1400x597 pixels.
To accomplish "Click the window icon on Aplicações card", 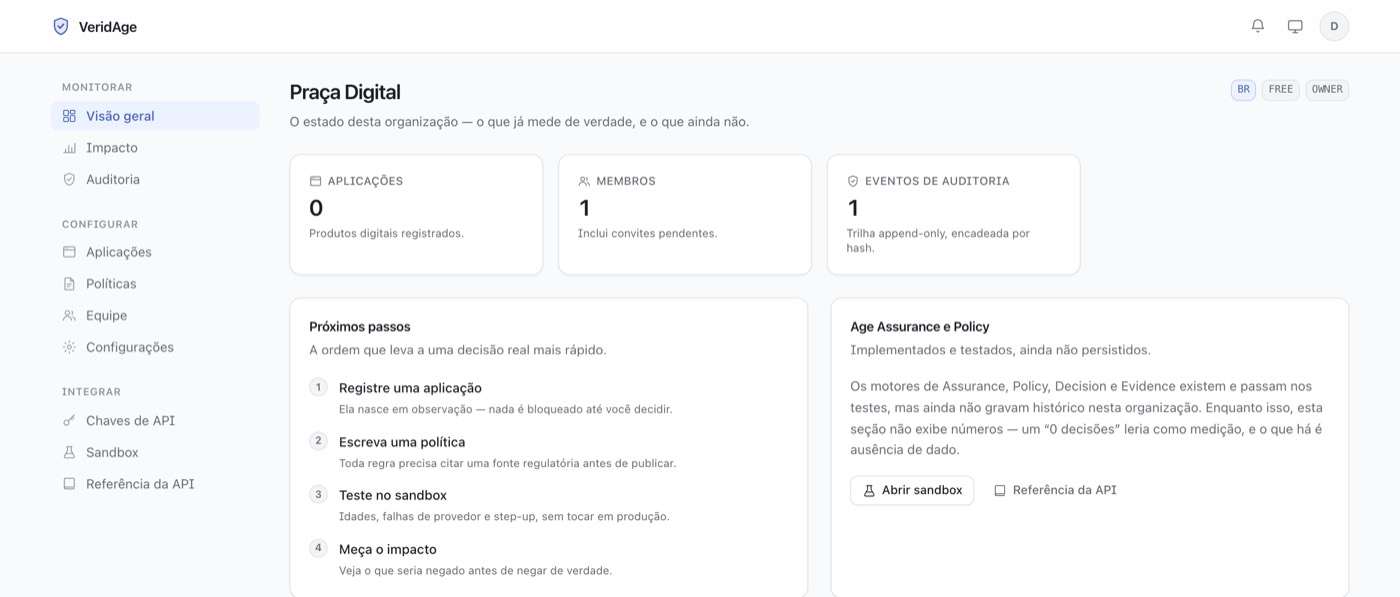I will click(316, 181).
